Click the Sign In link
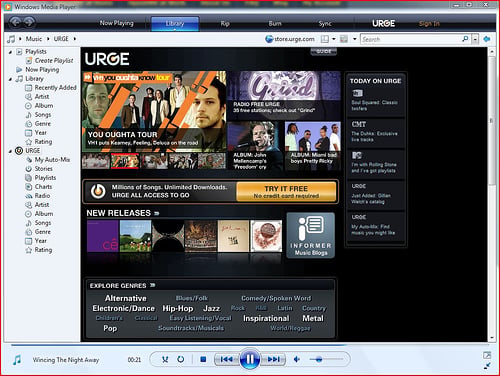The height and width of the screenshot is (376, 500). (x=429, y=23)
